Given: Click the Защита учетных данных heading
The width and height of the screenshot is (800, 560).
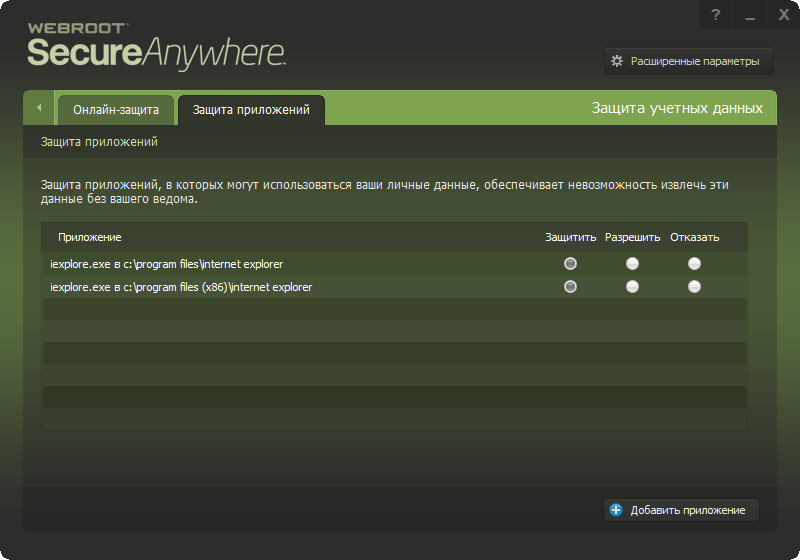Looking at the screenshot, I should pyautogui.click(x=677, y=108).
